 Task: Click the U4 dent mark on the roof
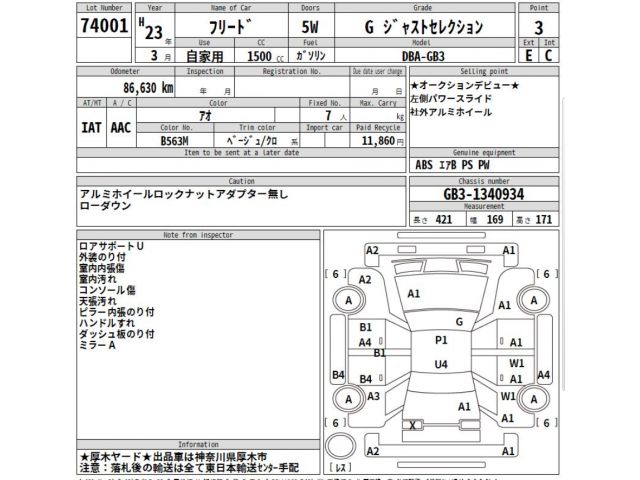(440, 364)
